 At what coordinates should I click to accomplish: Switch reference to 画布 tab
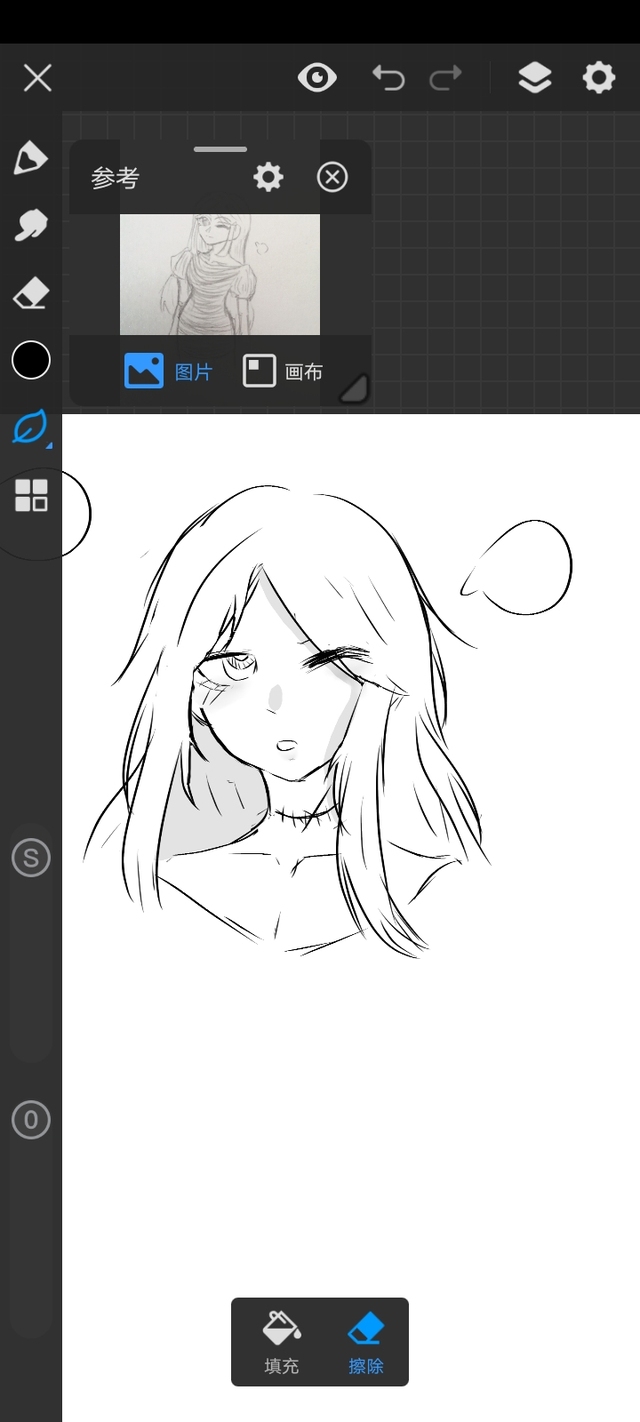click(283, 372)
